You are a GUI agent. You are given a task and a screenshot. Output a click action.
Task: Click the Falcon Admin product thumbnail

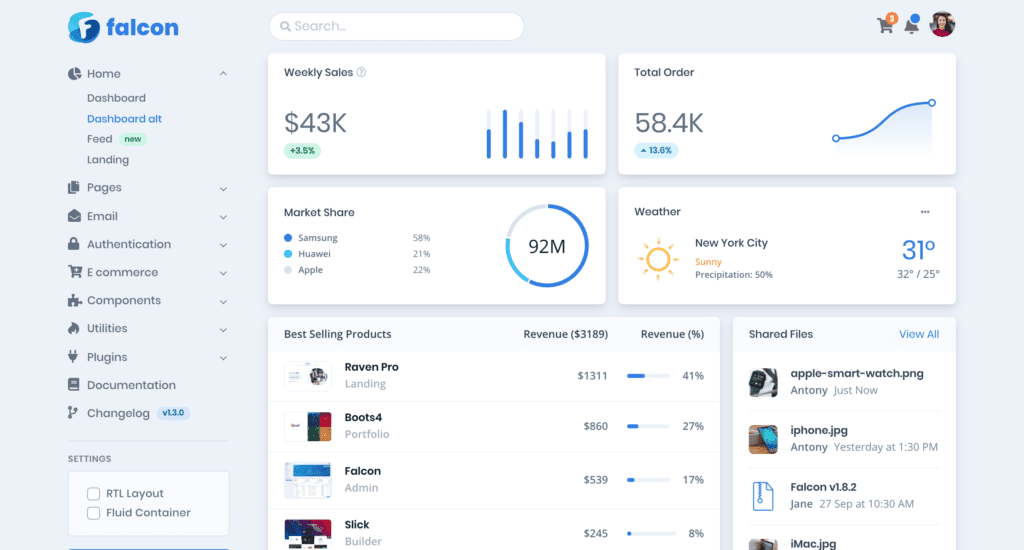coord(308,480)
